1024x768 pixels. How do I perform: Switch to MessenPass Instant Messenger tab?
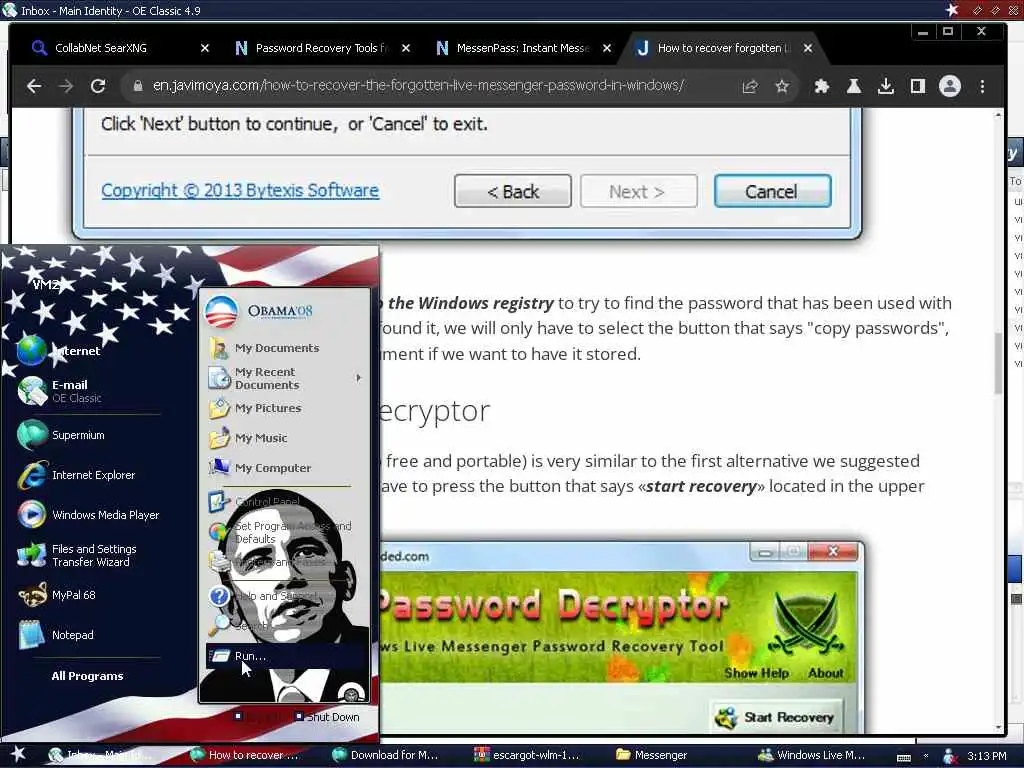coord(520,48)
